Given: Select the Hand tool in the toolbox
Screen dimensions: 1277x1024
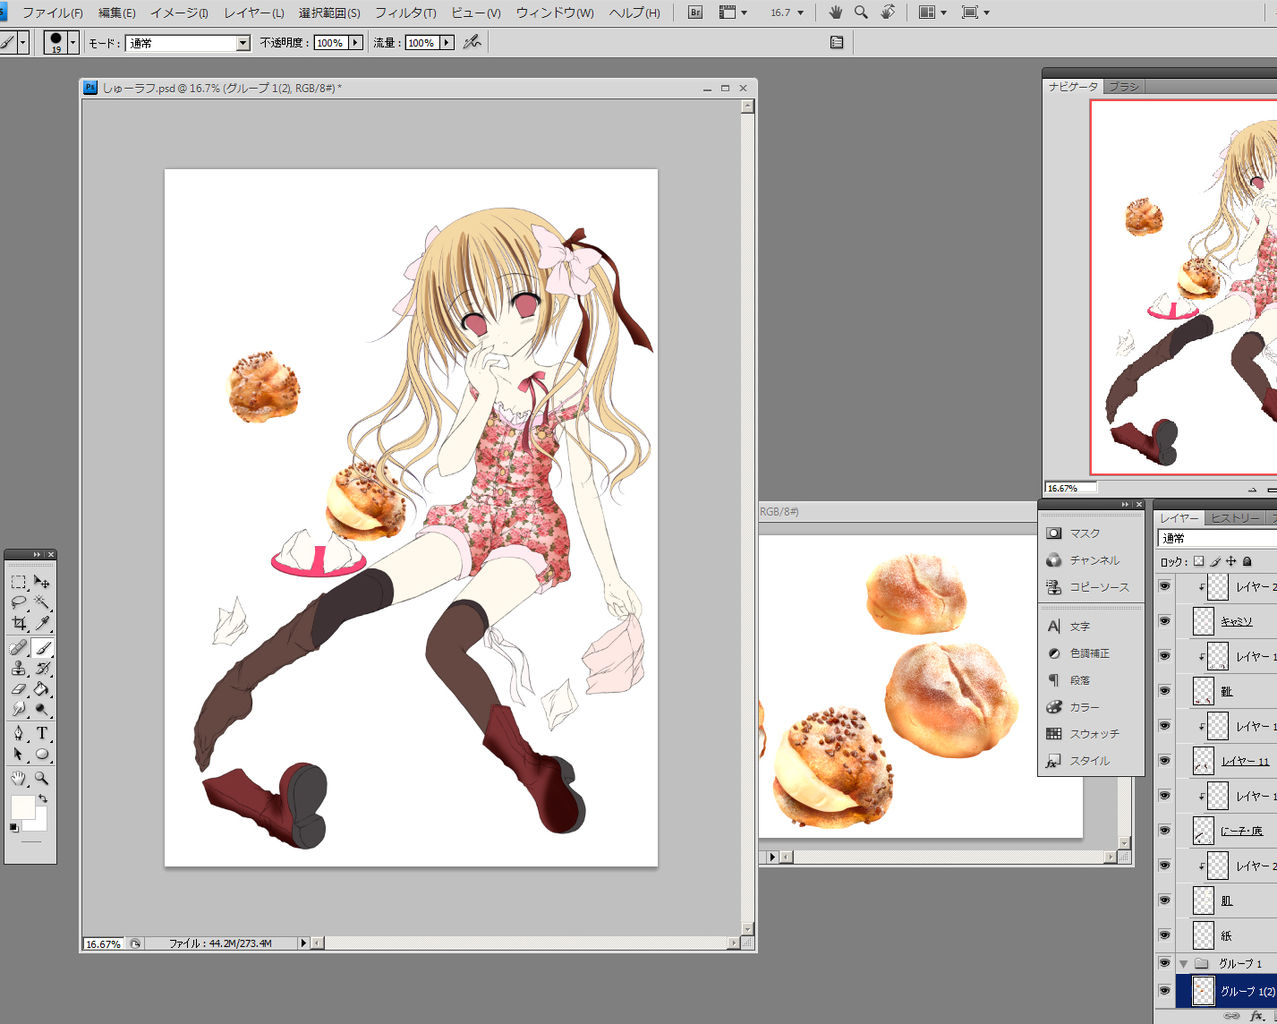Looking at the screenshot, I should 19,778.
